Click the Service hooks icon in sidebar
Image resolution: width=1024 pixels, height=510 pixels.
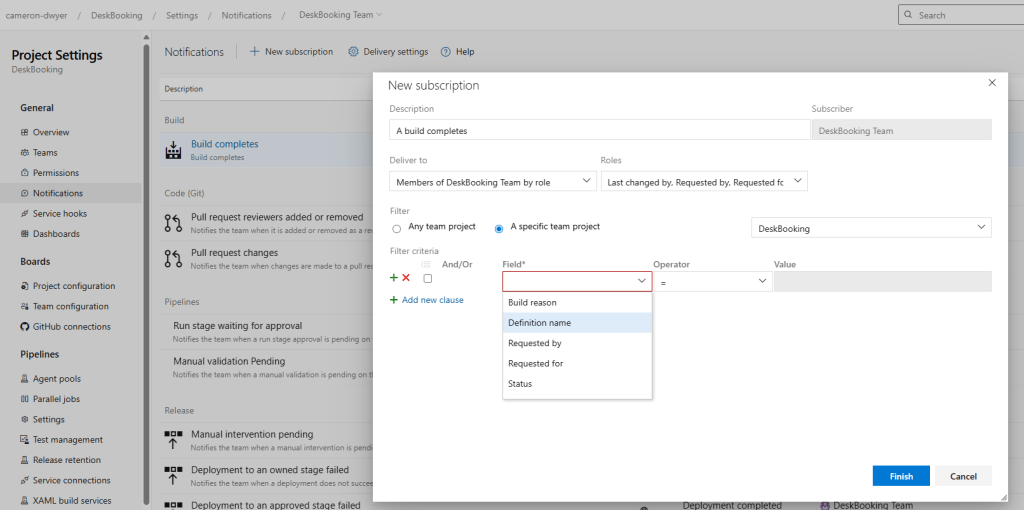[x=25, y=214]
